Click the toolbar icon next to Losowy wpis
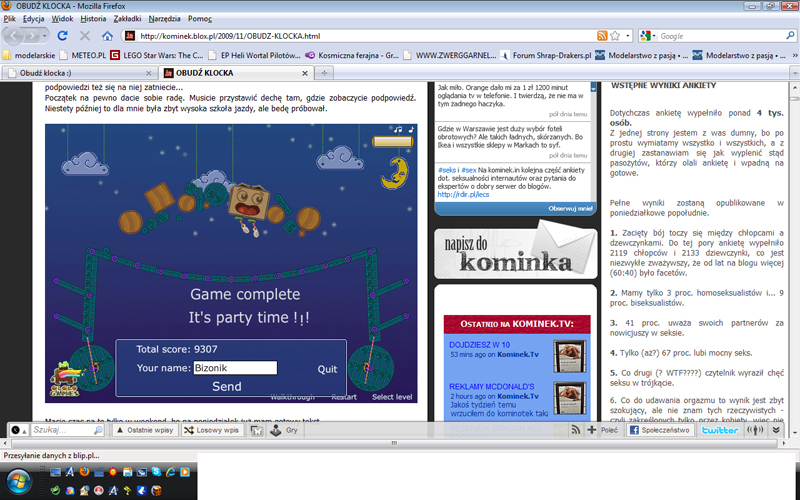The image size is (800, 500). pyautogui.click(x=256, y=430)
